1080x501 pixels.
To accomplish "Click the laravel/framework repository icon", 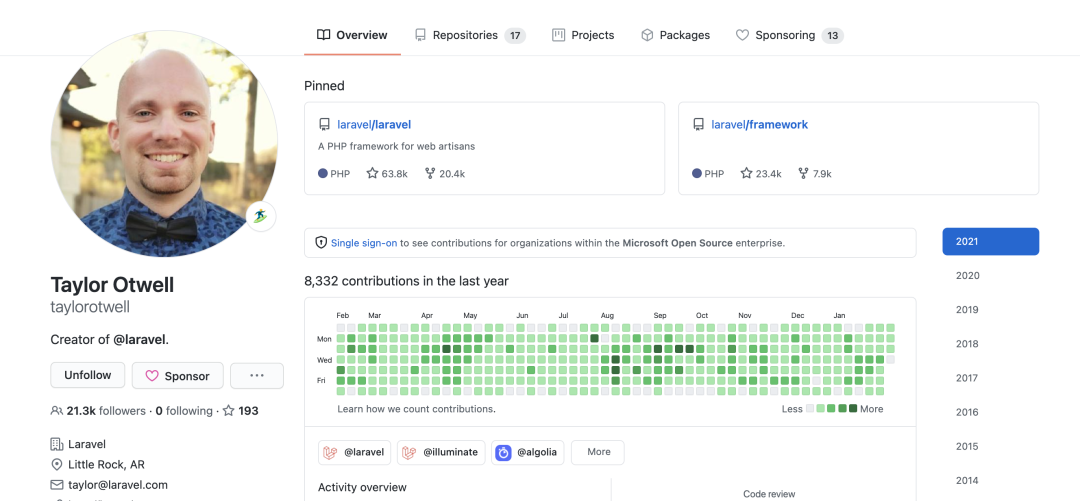I will (698, 125).
